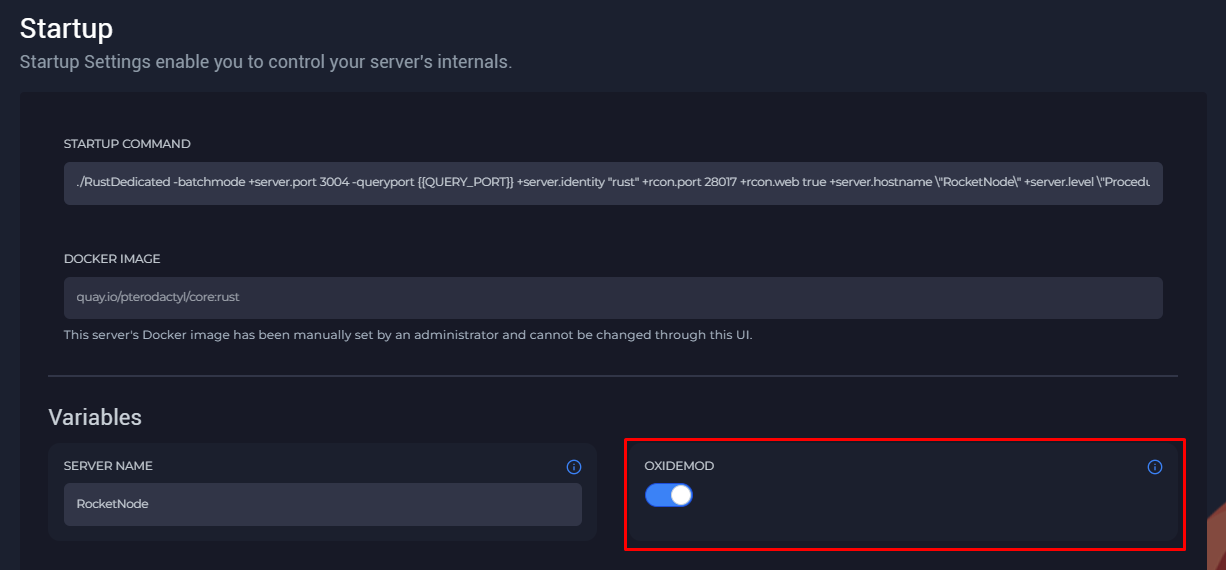Click the Server Name info icon
The width and height of the screenshot is (1226, 570).
pyautogui.click(x=574, y=467)
